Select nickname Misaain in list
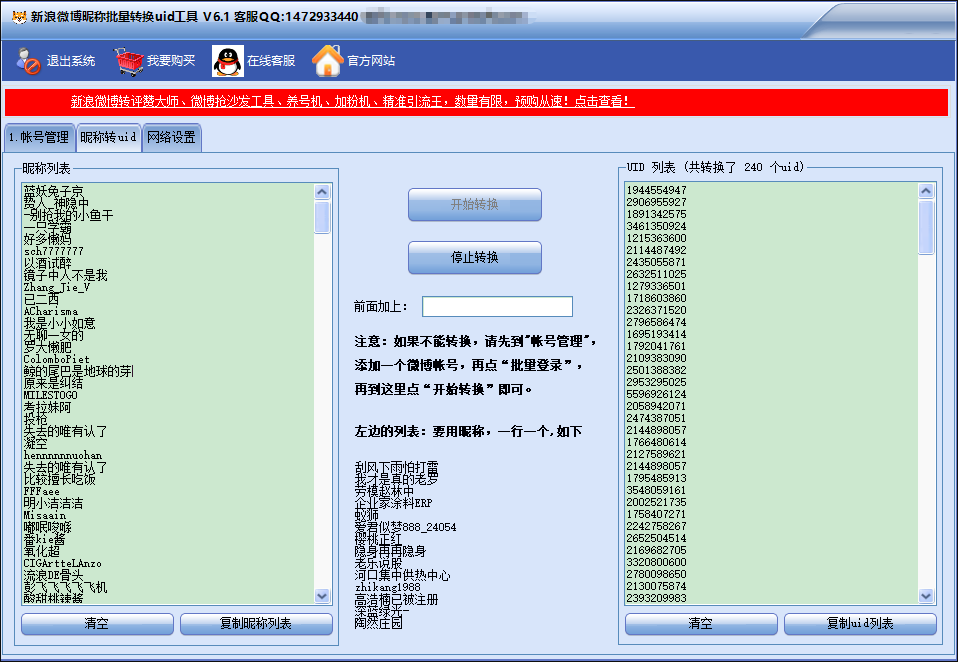Image resolution: width=958 pixels, height=662 pixels. [x=45, y=515]
